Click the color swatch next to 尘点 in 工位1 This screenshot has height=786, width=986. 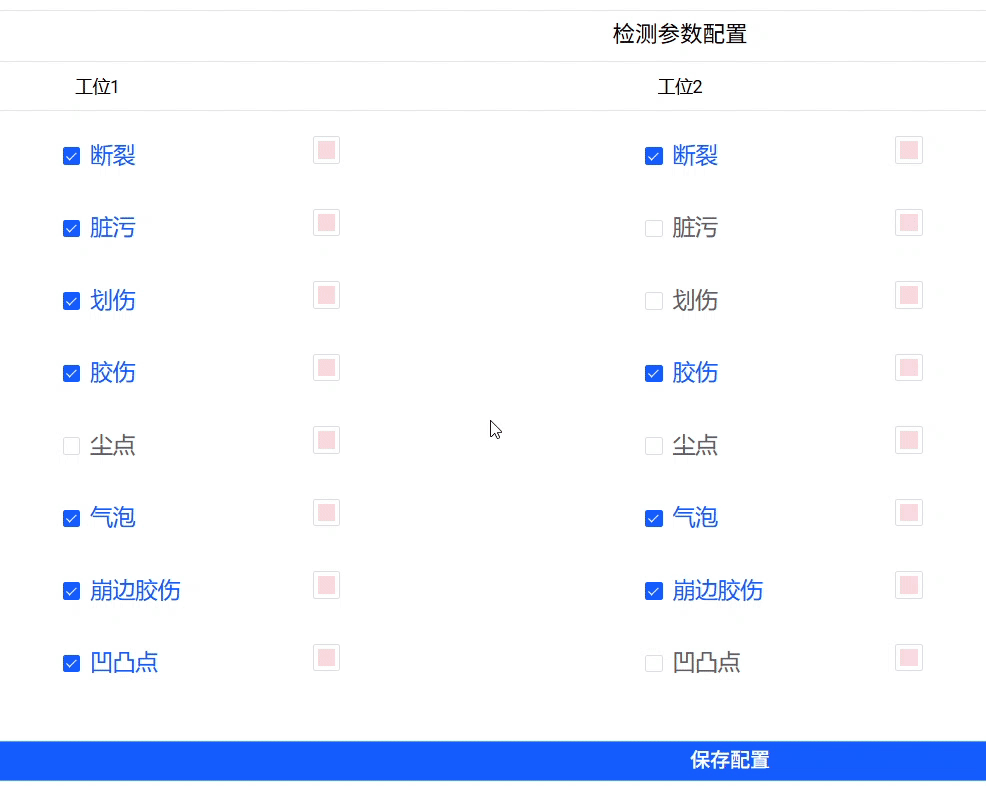pos(326,439)
